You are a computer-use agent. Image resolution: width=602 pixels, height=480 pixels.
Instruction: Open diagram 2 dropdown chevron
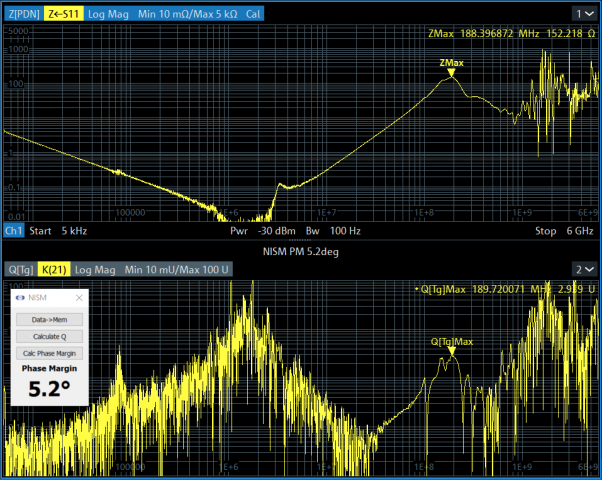589,270
